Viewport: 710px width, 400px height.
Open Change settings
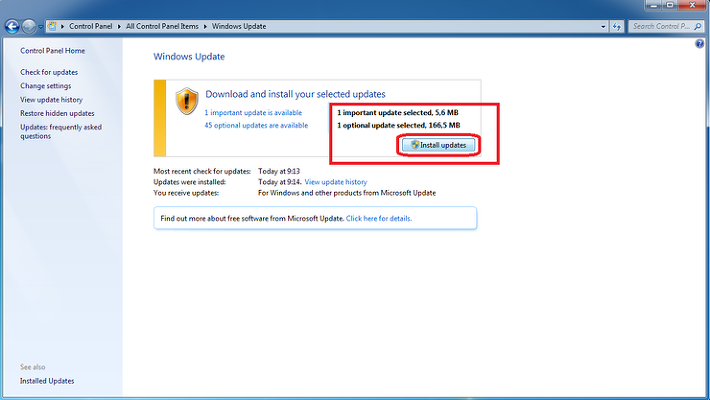tap(45, 86)
